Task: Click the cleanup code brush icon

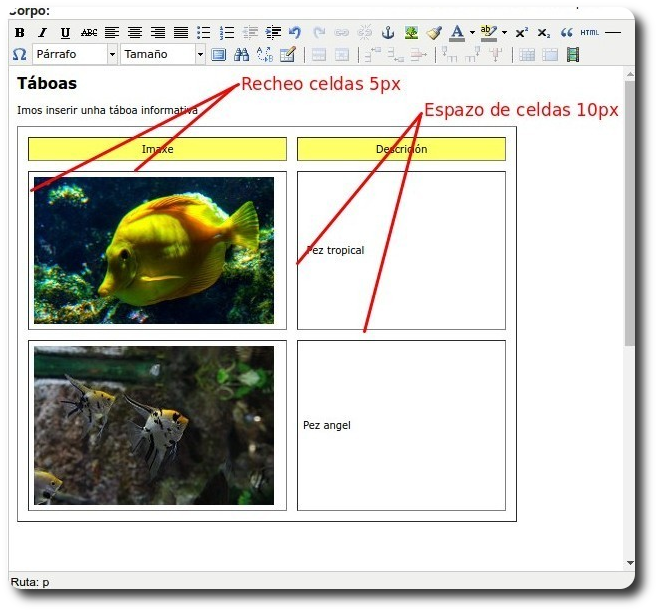Action: pyautogui.click(x=433, y=33)
